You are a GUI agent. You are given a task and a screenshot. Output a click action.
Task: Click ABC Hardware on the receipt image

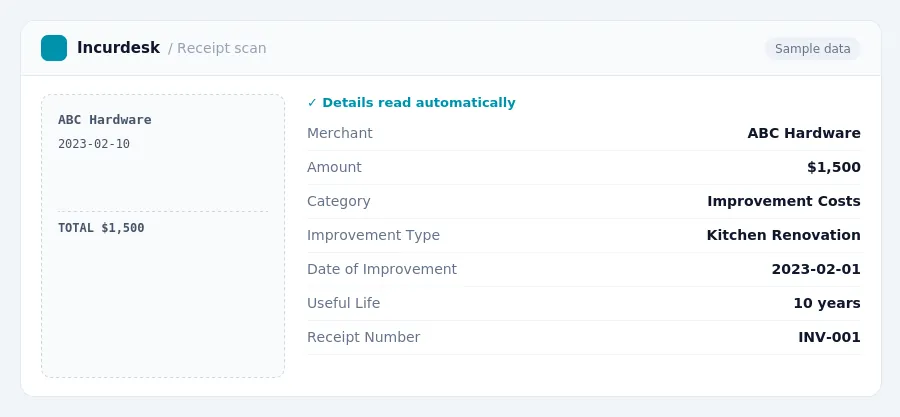(x=104, y=120)
